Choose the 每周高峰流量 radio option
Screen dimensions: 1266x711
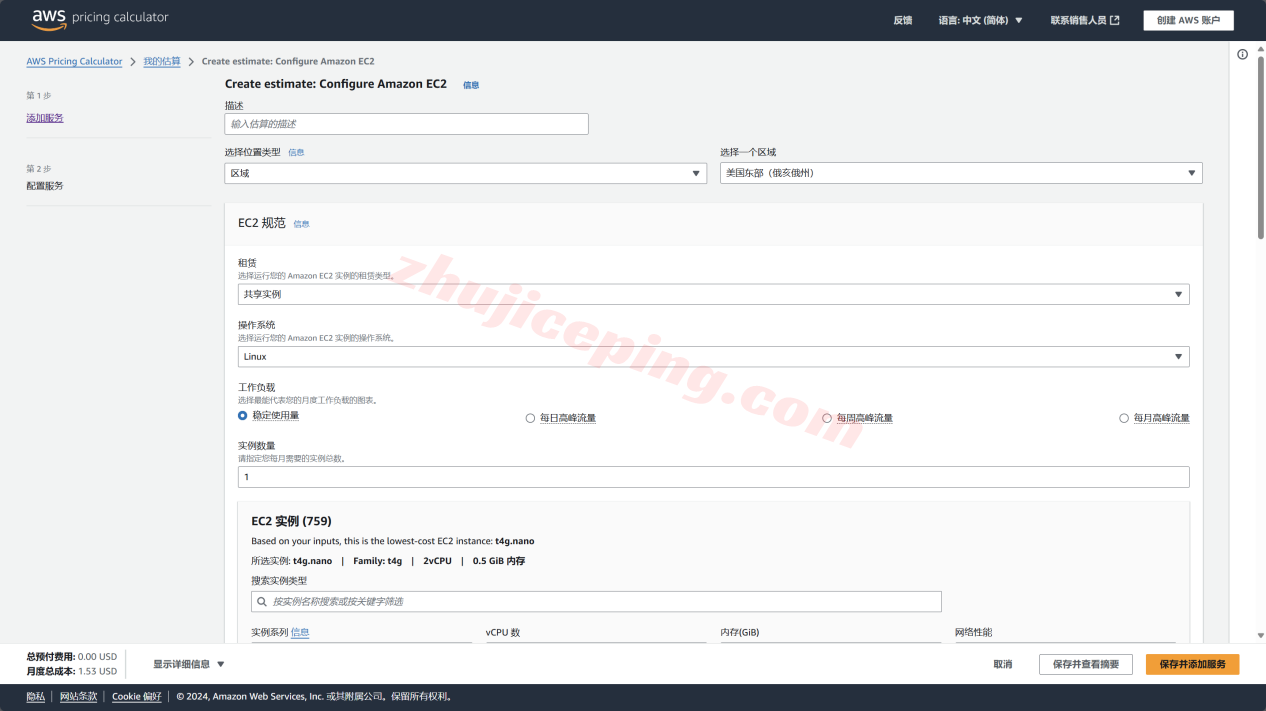point(827,418)
